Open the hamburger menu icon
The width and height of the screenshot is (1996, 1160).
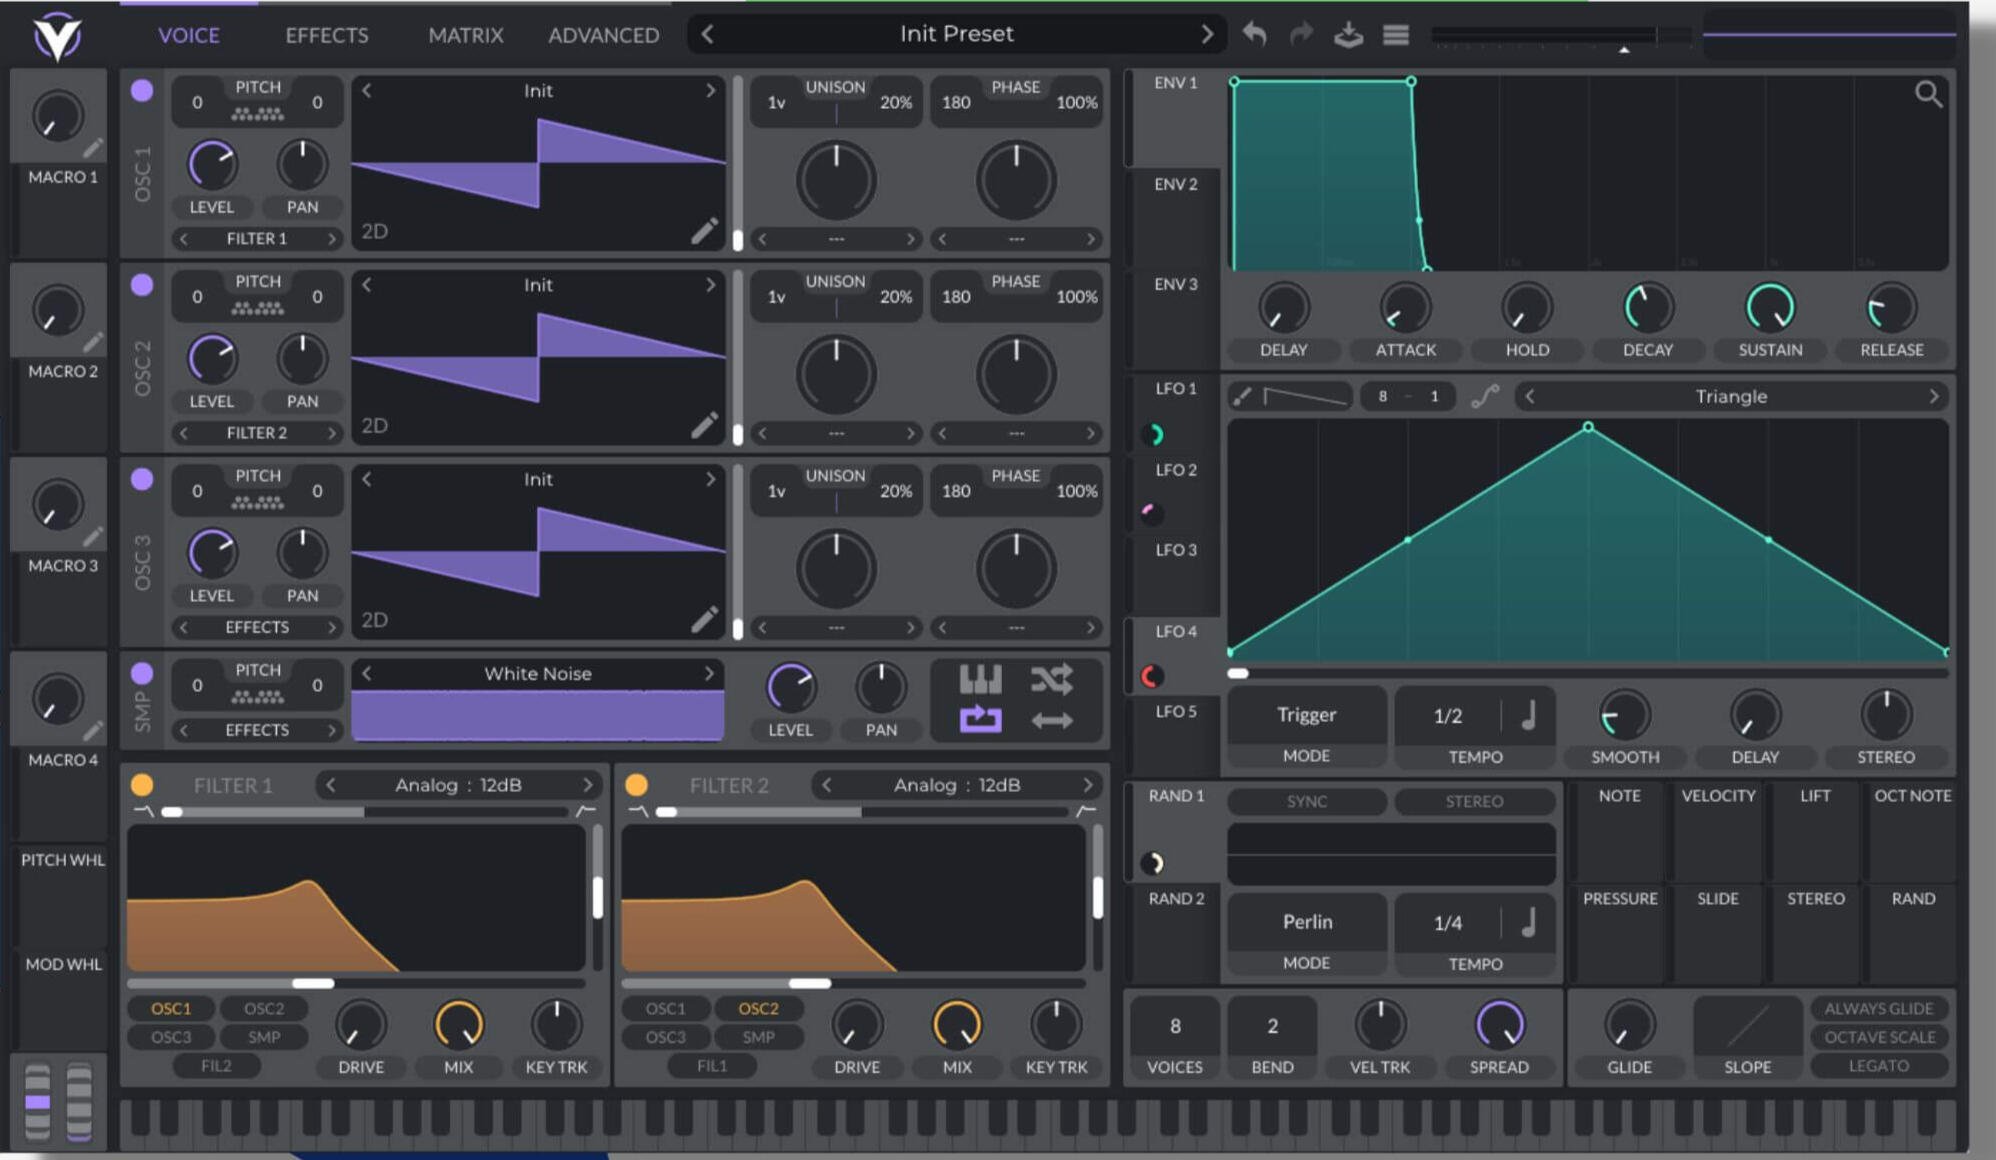[1396, 35]
